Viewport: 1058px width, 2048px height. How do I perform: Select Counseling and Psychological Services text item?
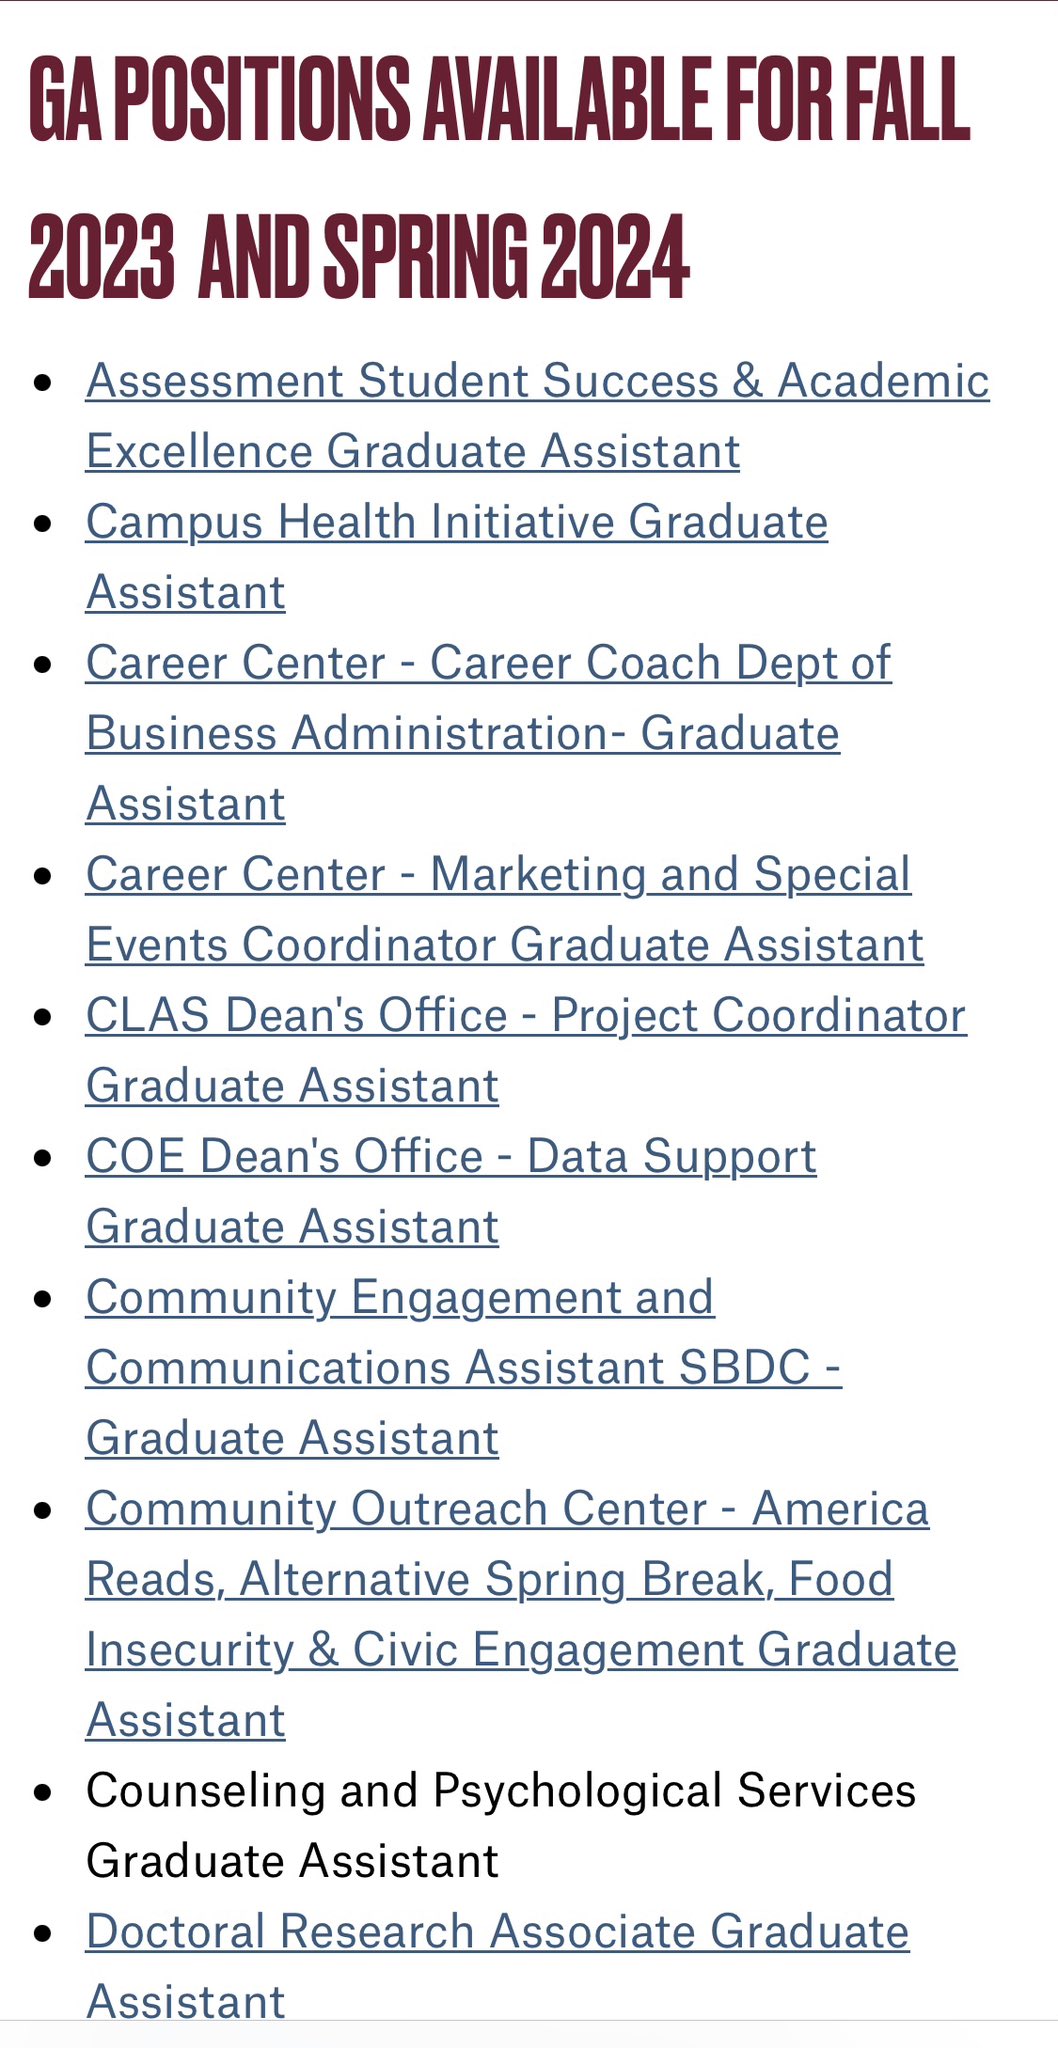click(x=501, y=1825)
